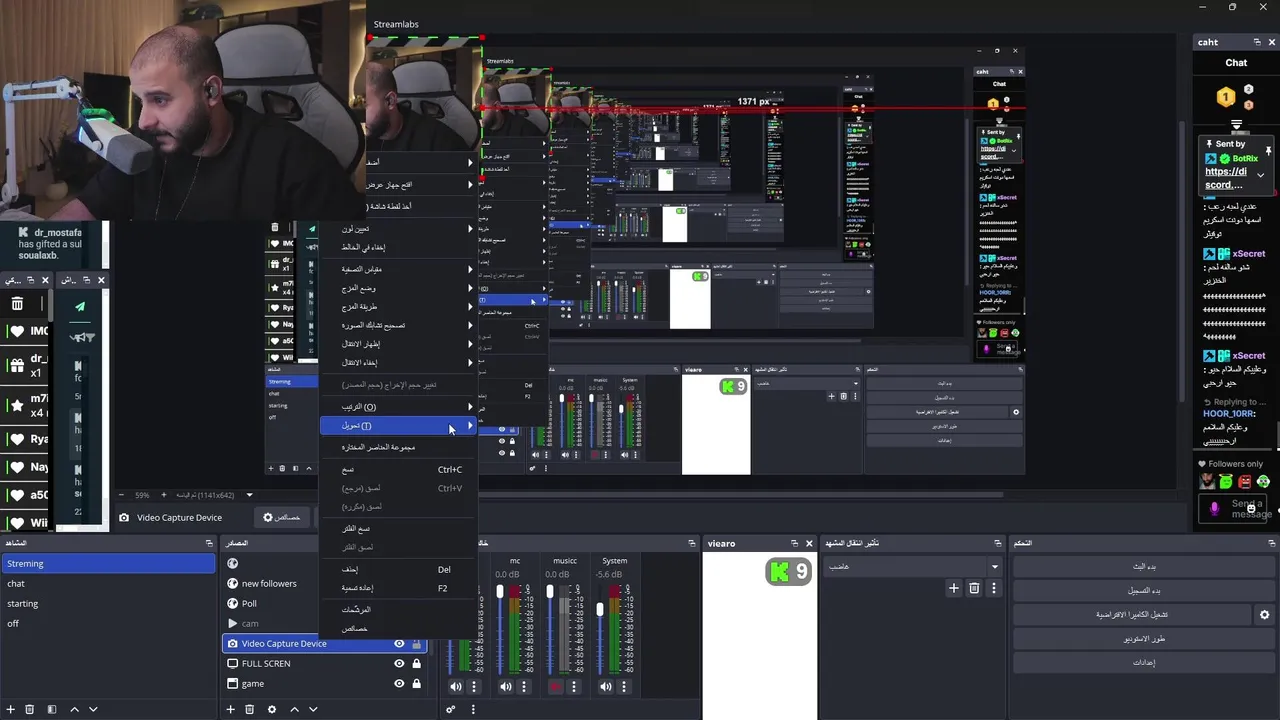Viewport: 1280px width, 720px height.
Task: Unlock the game source
Action: pyautogui.click(x=417, y=684)
